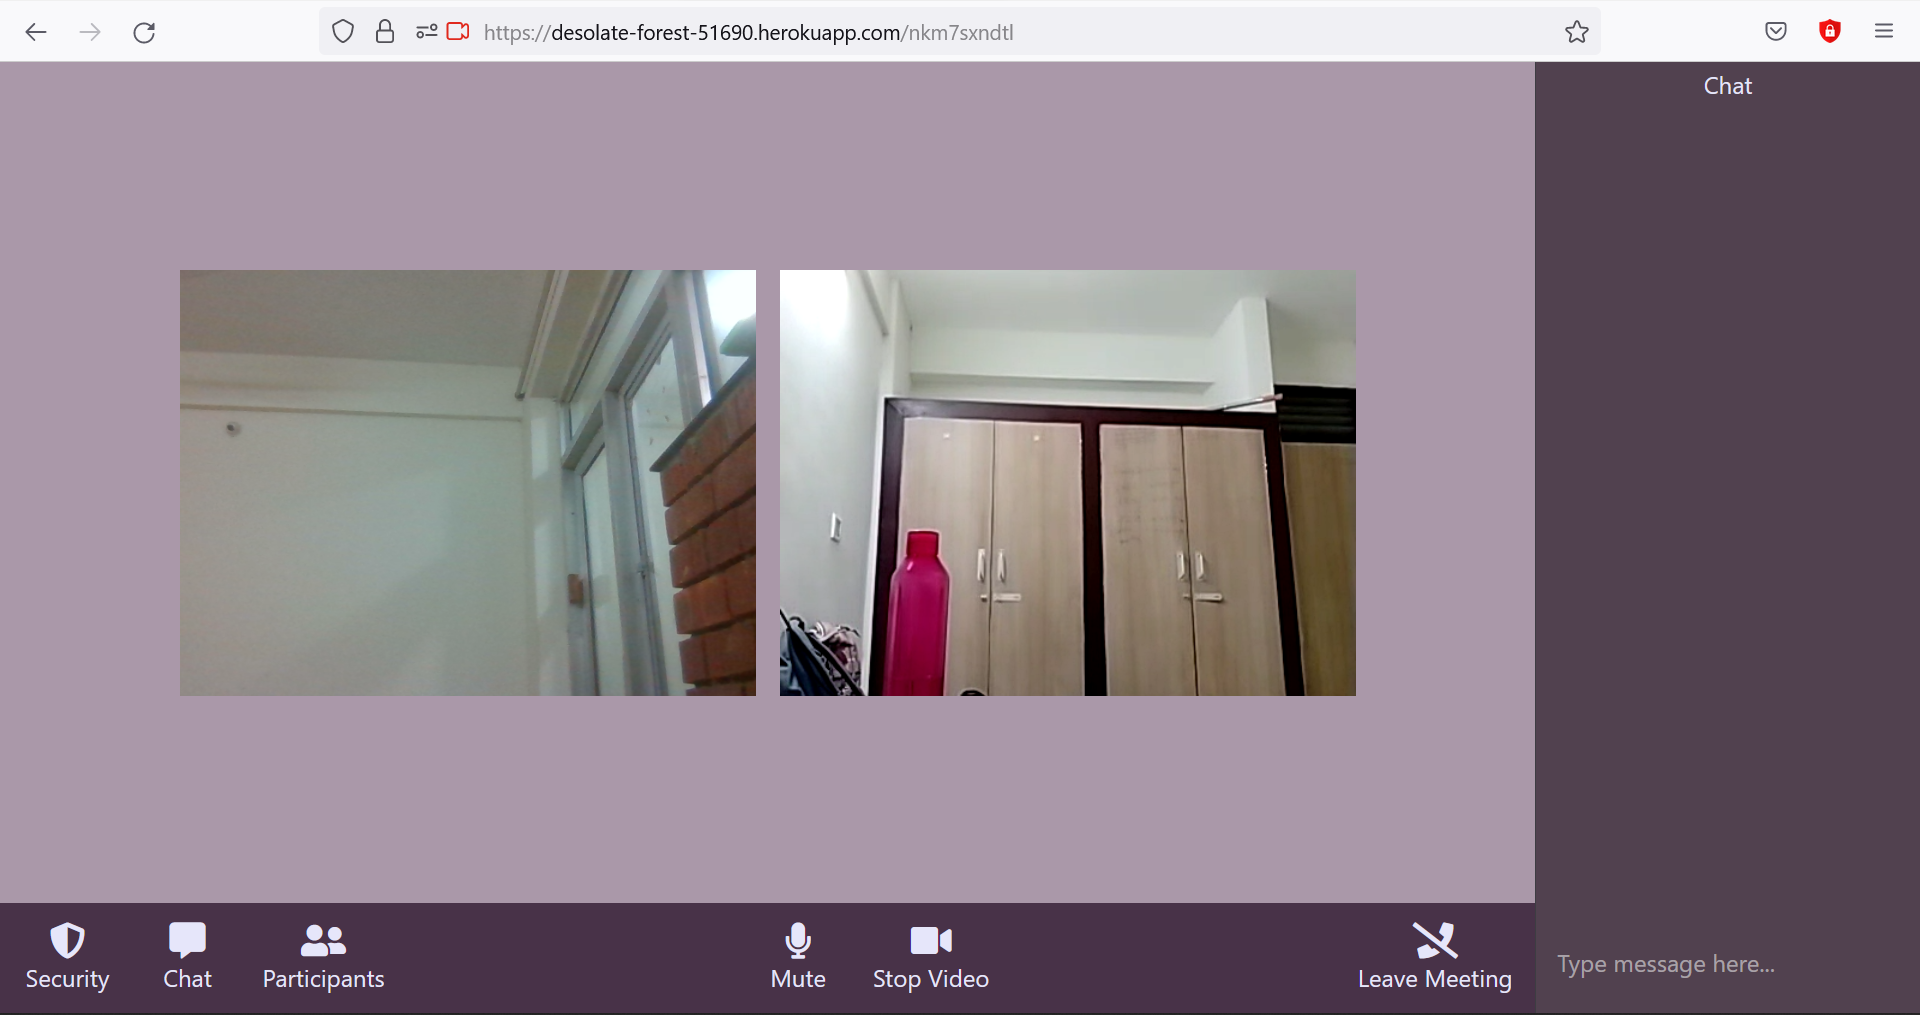Select the left participant video tile

[467, 483]
